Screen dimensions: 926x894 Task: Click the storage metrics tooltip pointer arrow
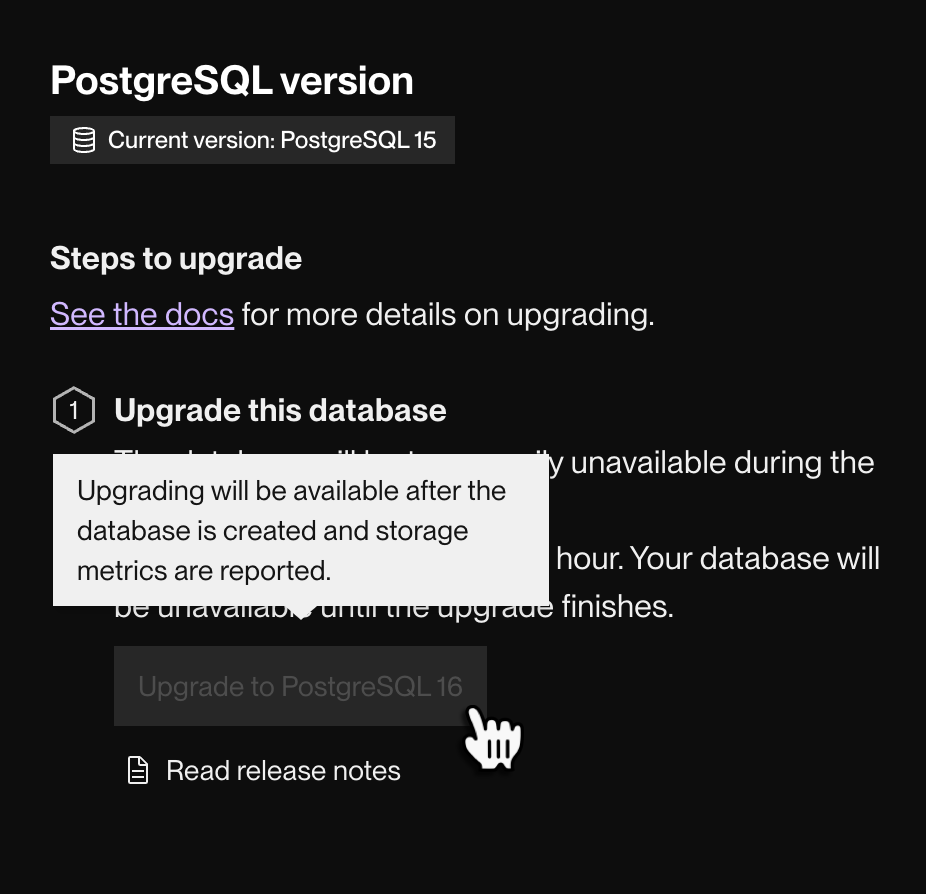pyautogui.click(x=303, y=609)
